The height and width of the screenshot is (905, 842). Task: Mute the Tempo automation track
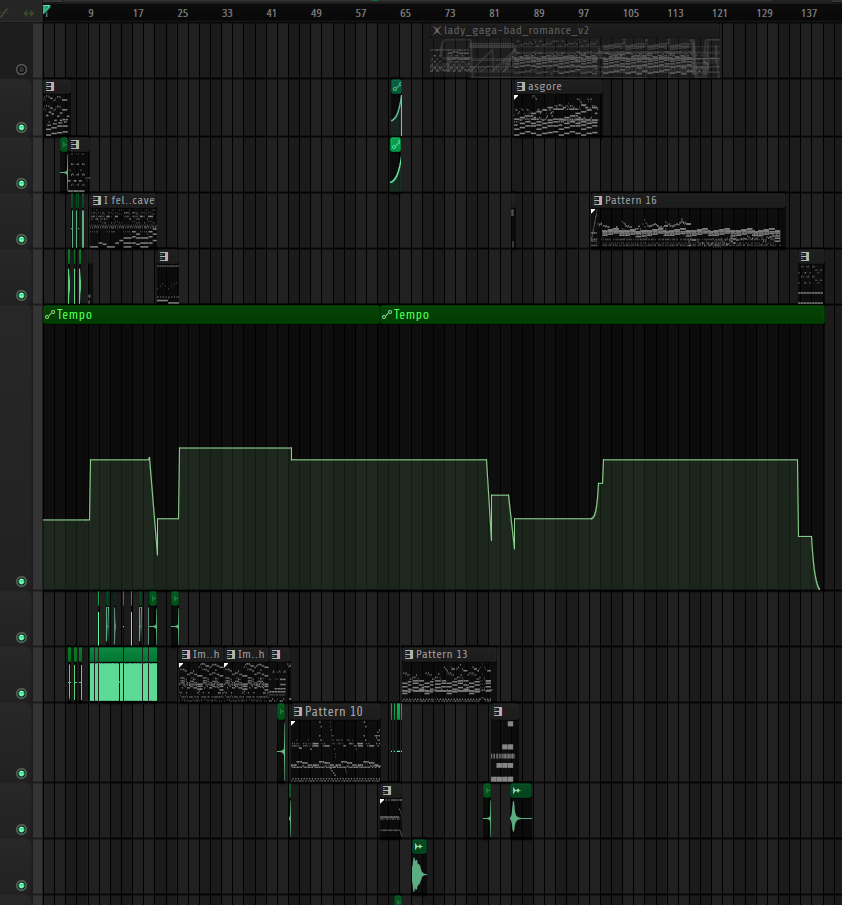[x=21, y=581]
